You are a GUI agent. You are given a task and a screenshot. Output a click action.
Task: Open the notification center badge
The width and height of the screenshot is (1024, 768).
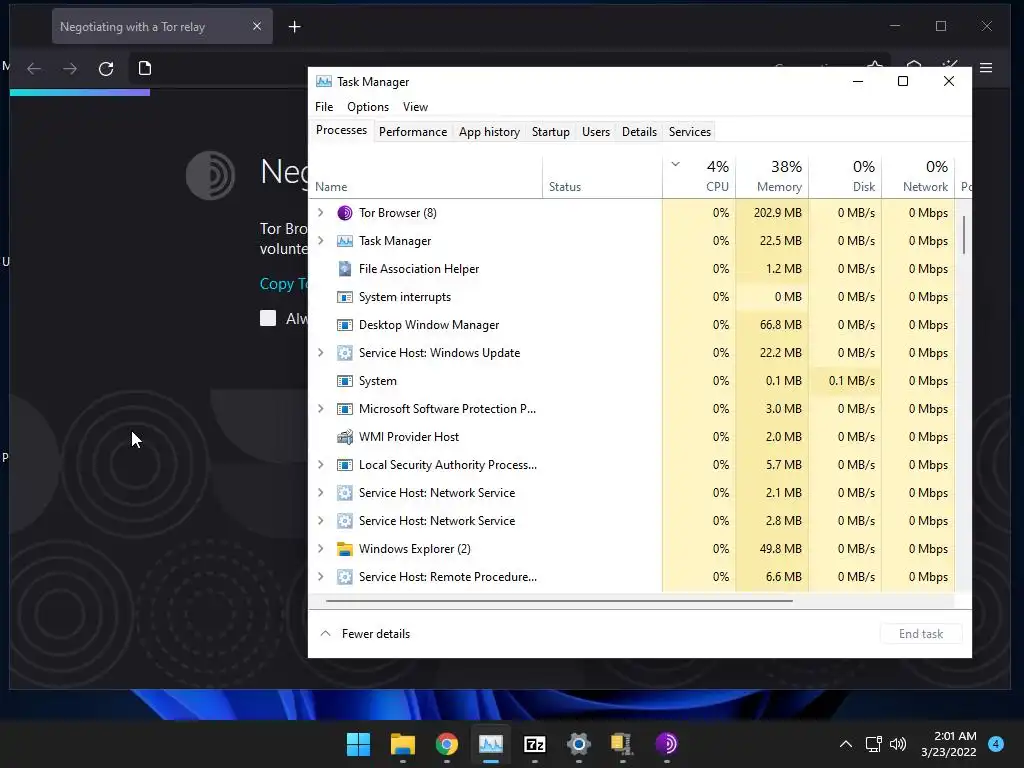click(x=996, y=744)
